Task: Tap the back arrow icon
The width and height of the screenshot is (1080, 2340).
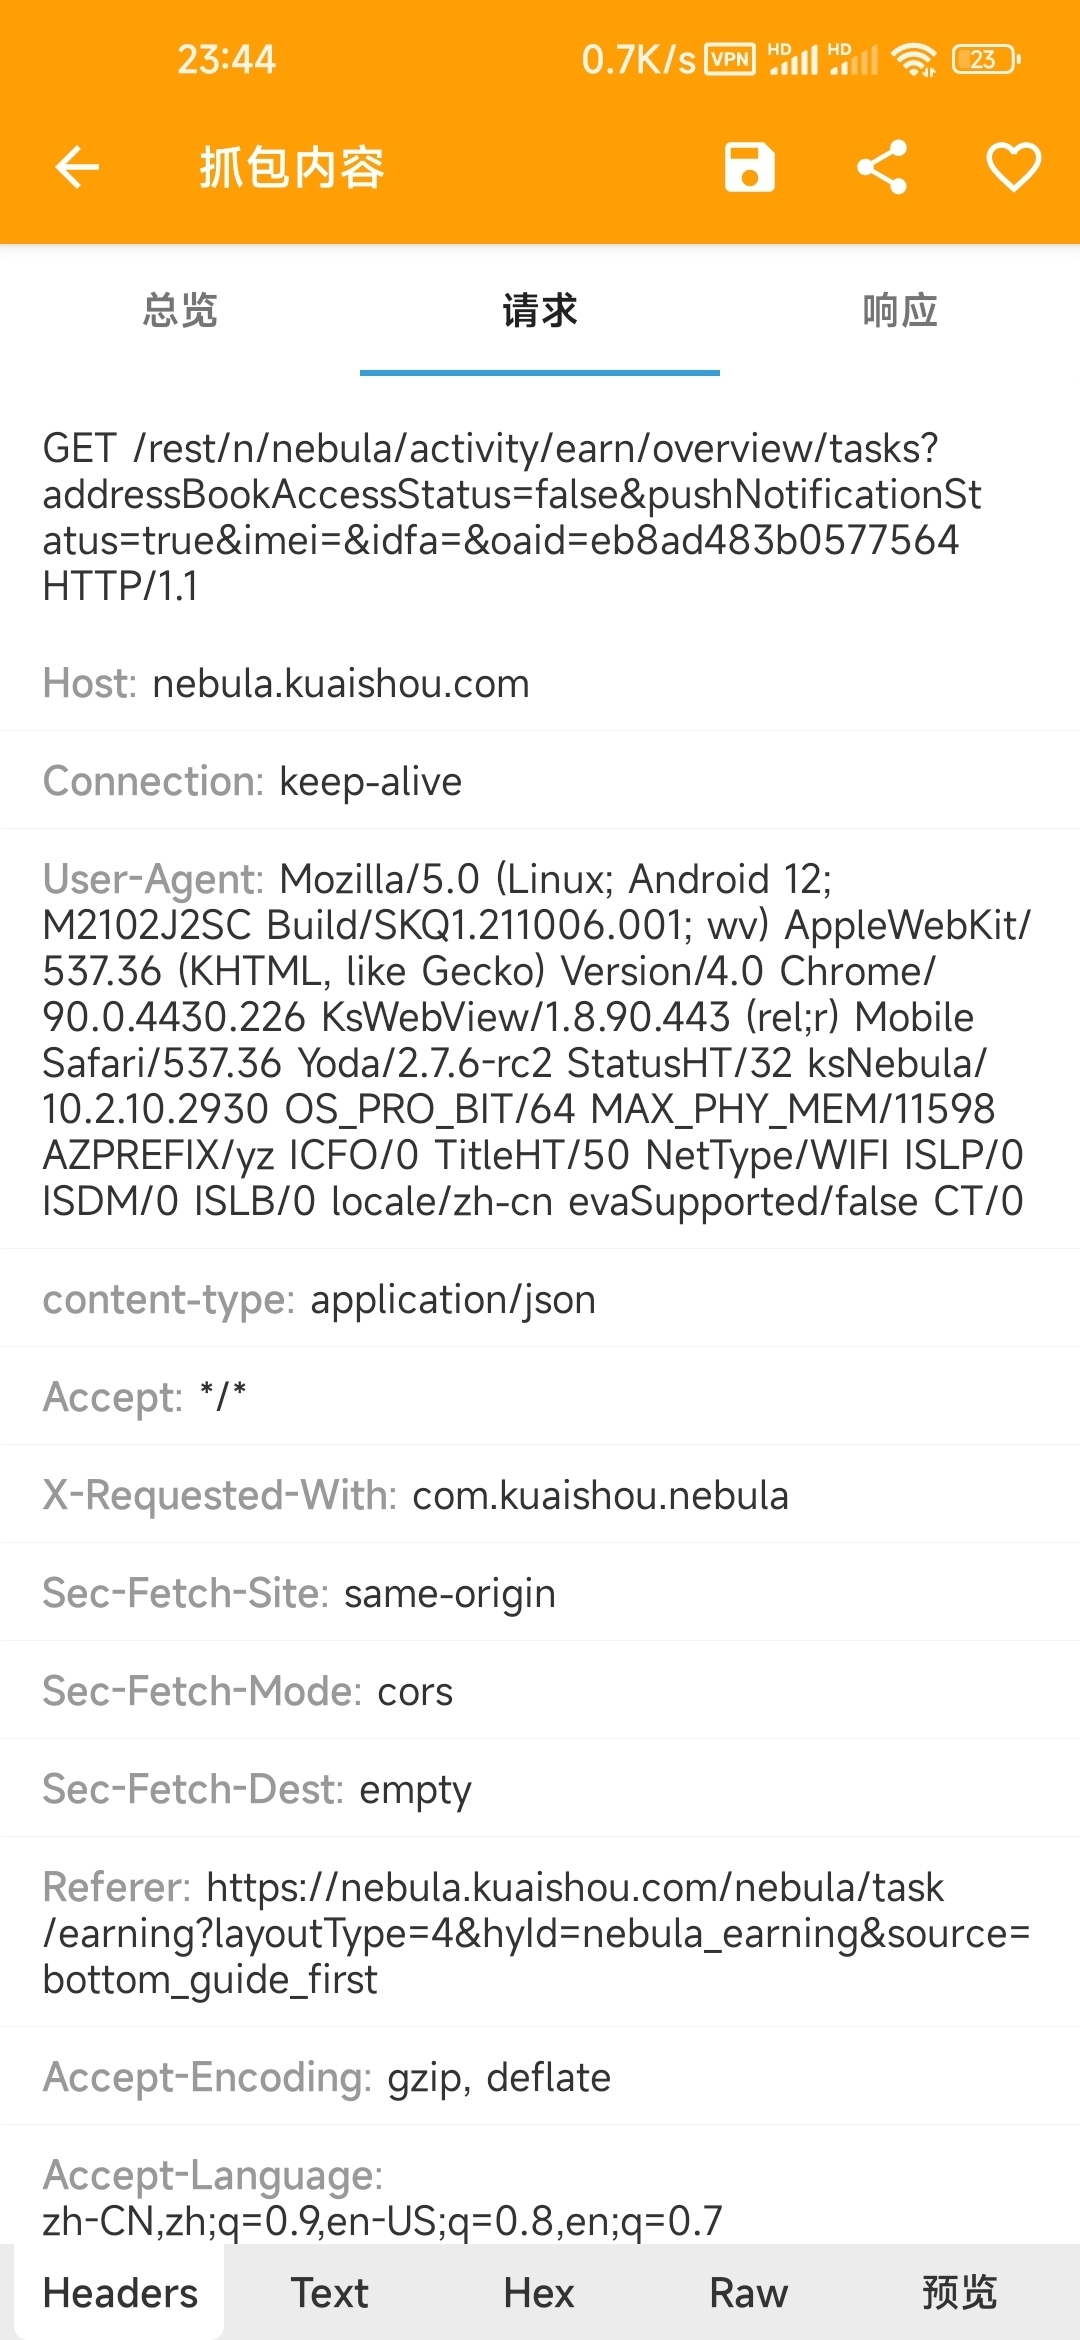Action: [x=77, y=167]
